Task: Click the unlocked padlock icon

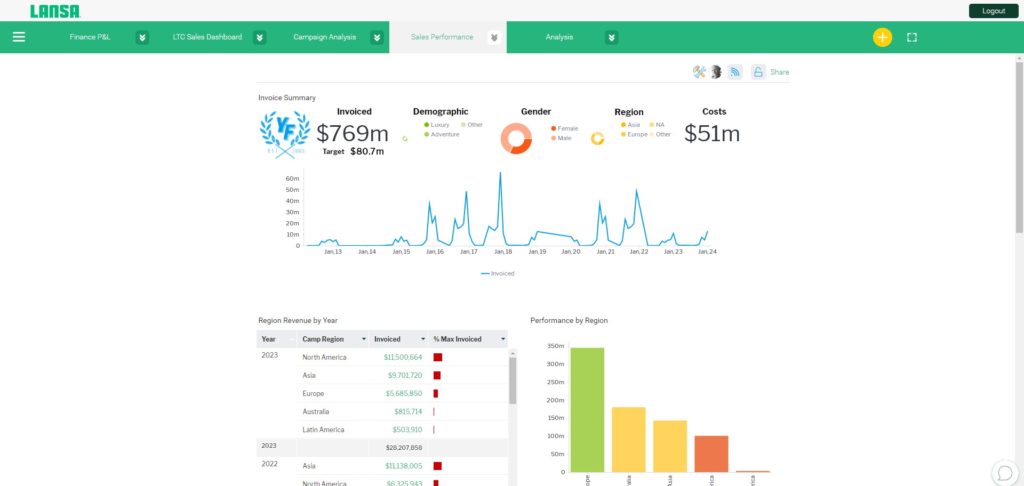Action: [758, 72]
